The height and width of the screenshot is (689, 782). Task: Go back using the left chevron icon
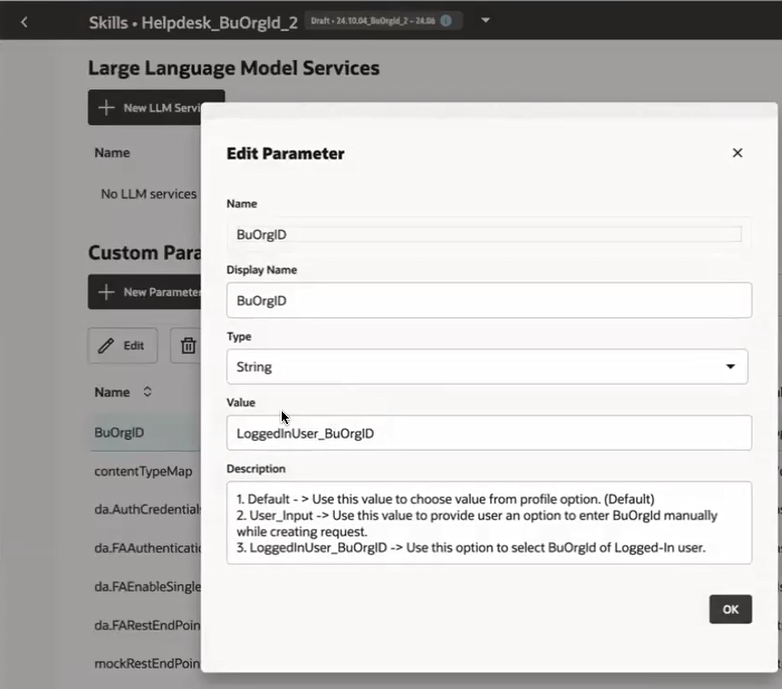click(x=24, y=22)
